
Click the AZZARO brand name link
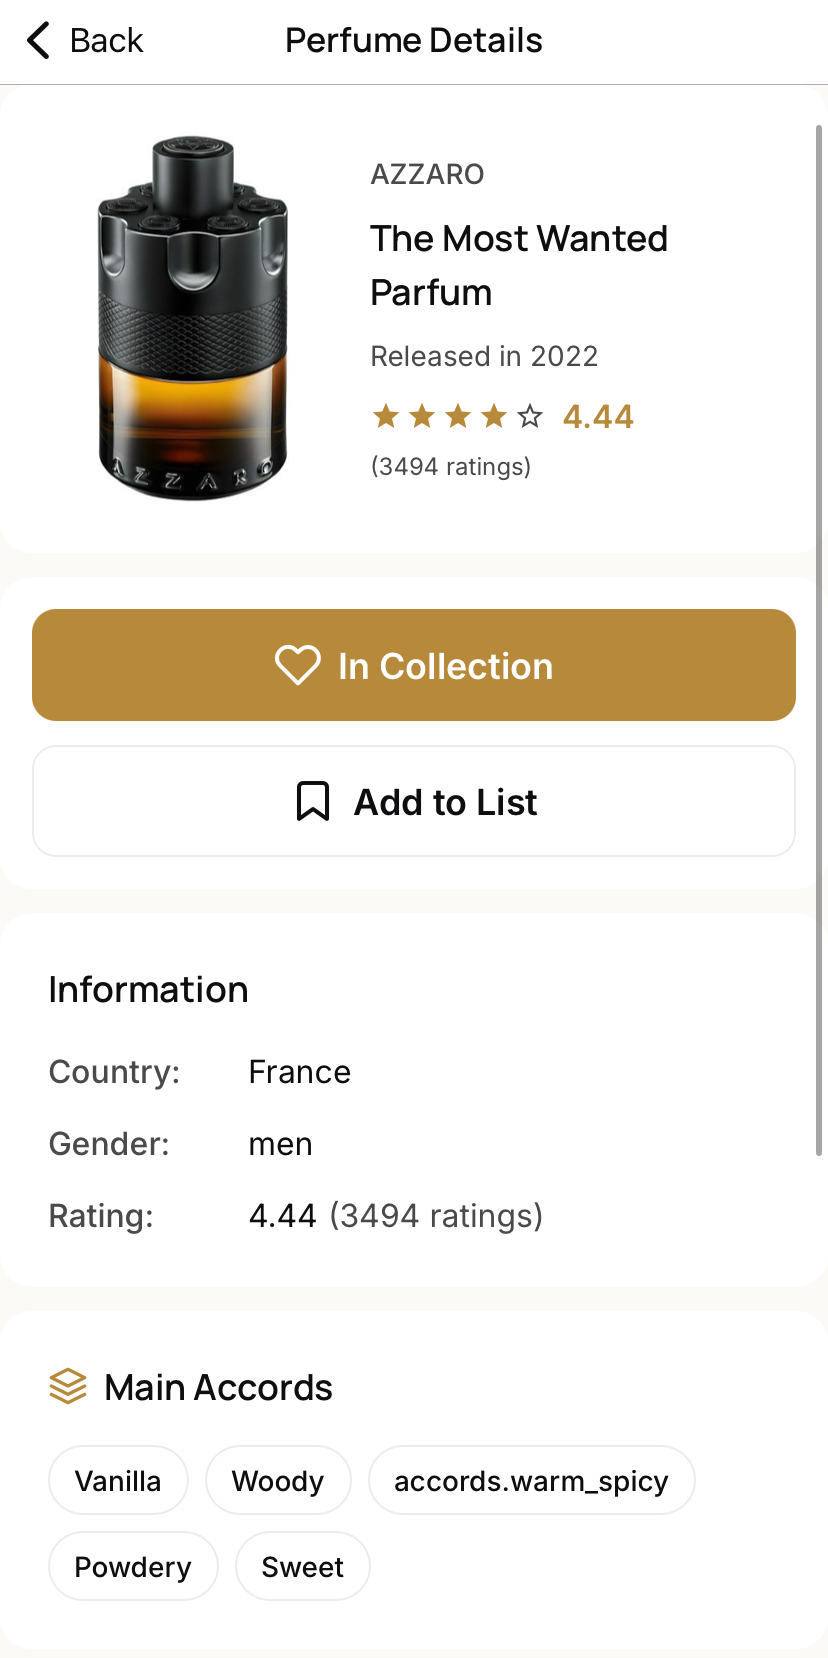point(427,174)
